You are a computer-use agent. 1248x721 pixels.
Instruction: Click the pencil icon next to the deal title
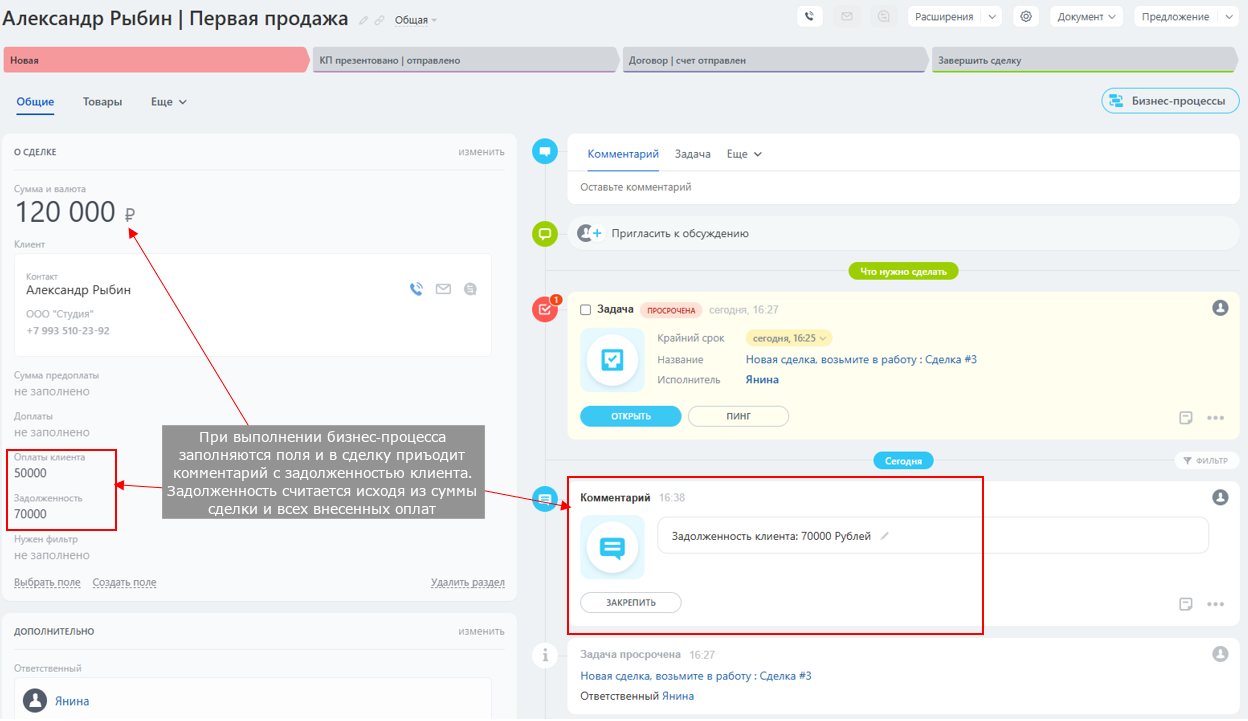364,20
